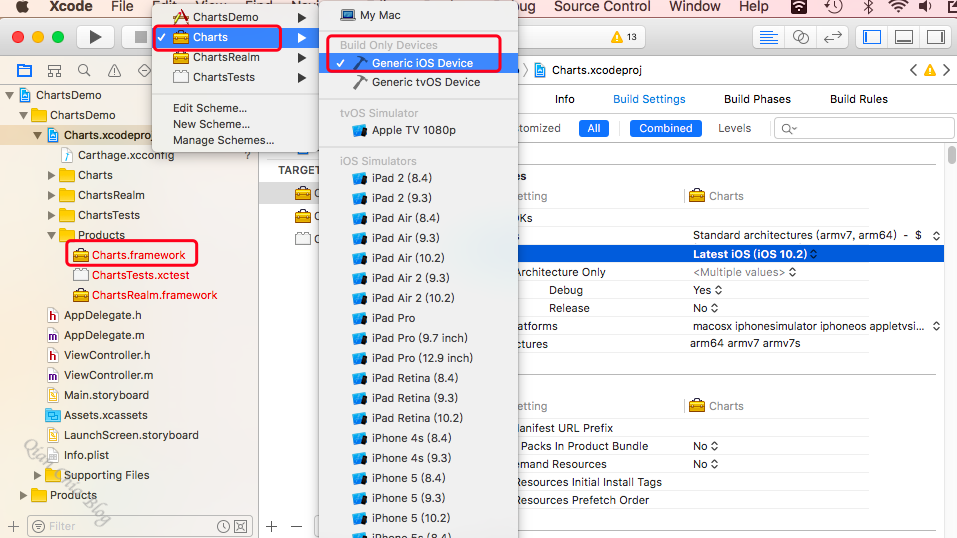Click the build settings search field
The height and width of the screenshot is (538, 957).
864,128
